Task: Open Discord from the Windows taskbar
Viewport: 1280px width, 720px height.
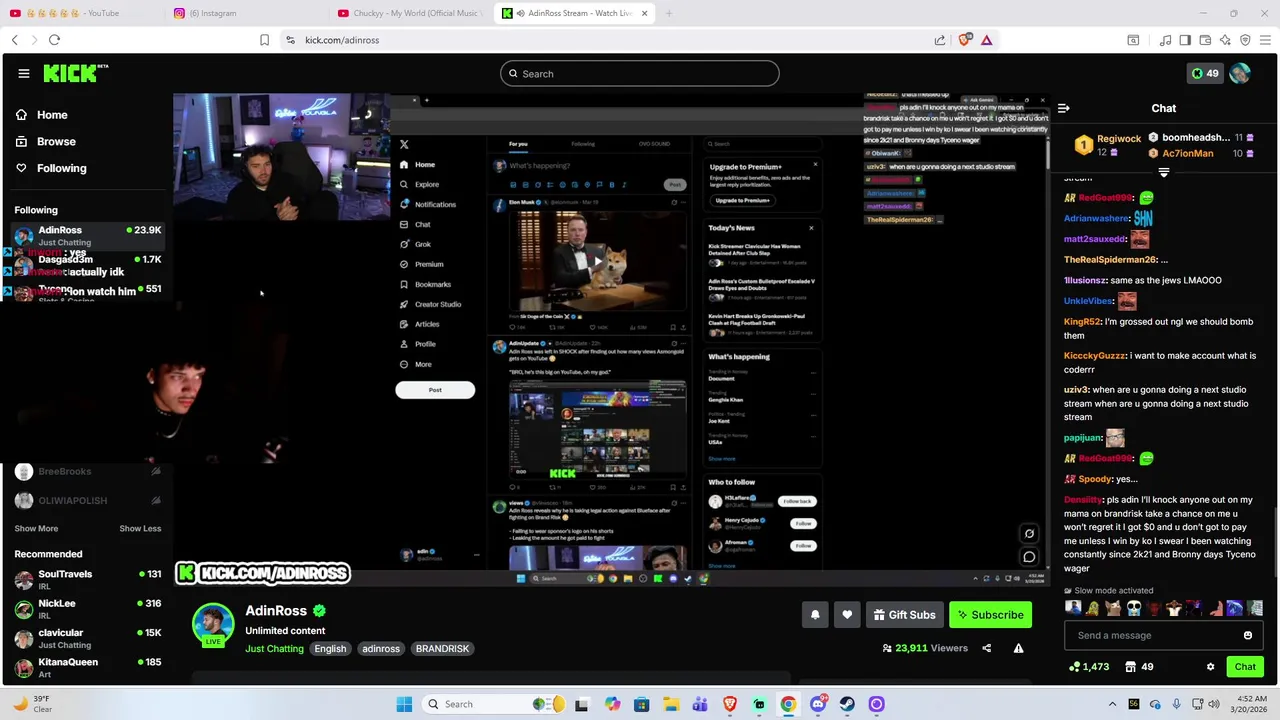Action: (x=818, y=704)
